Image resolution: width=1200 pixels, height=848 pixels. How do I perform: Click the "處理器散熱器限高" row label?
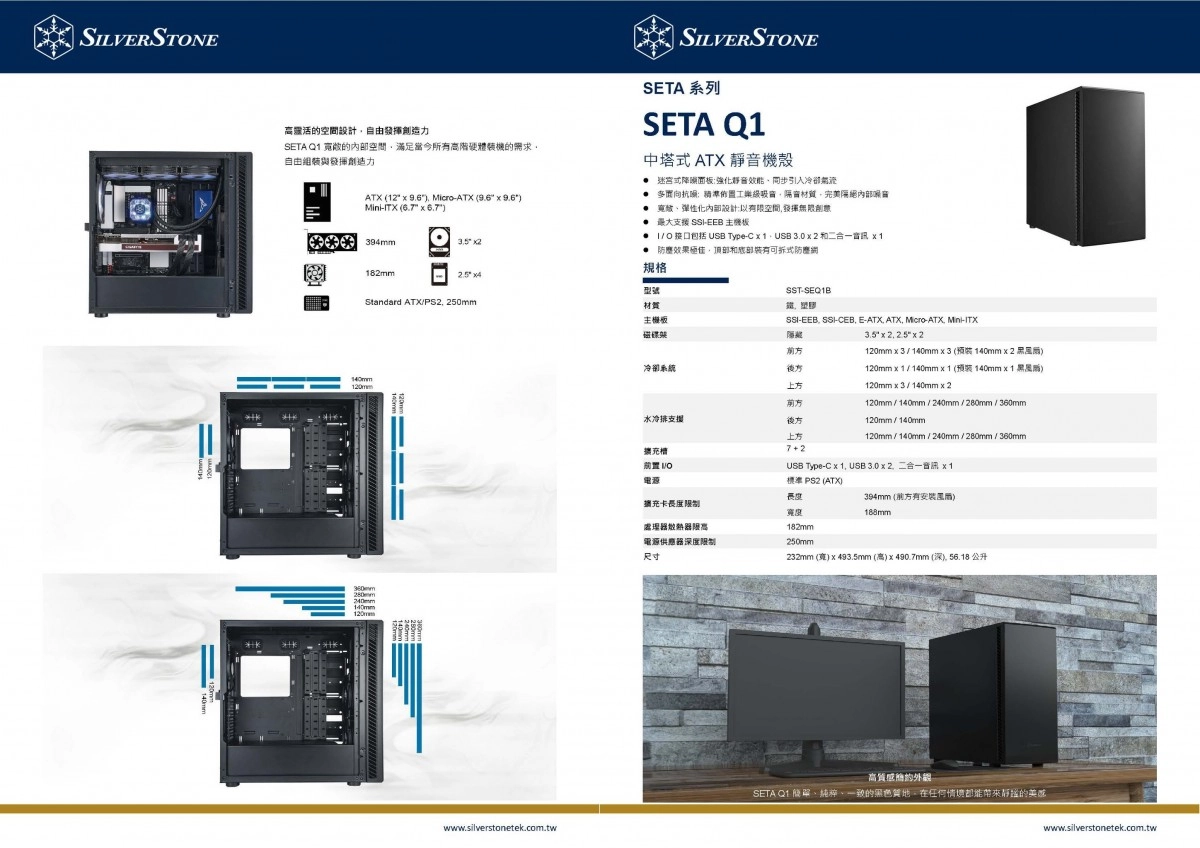(675, 526)
